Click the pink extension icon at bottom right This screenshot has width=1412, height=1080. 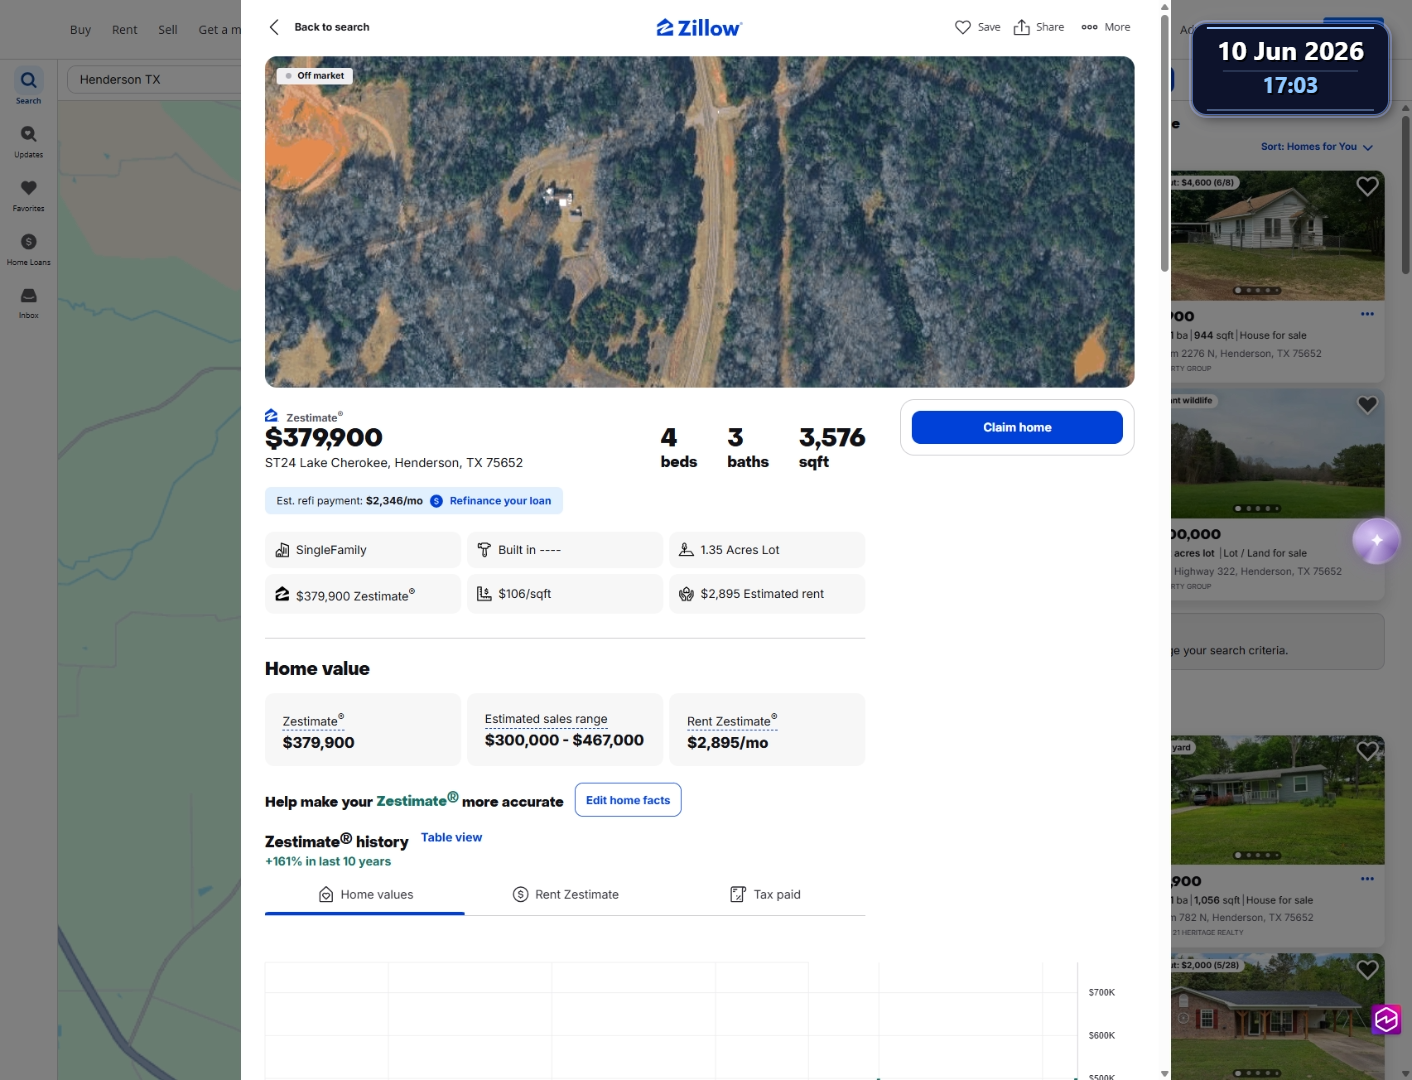(x=1386, y=1019)
